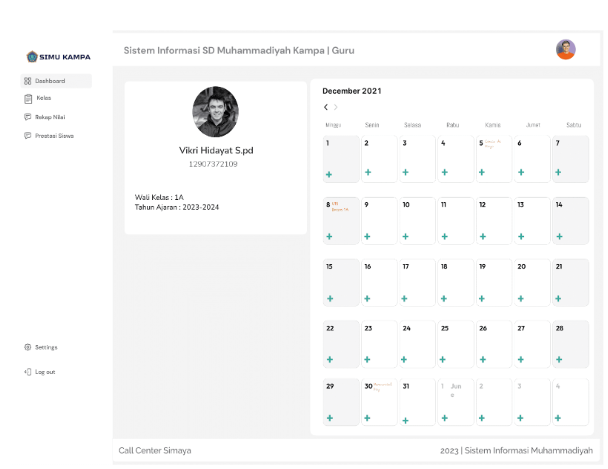Screen dimensions: 608x469
Task: Add an event on December 1 with plus icon
Action: pos(328,174)
